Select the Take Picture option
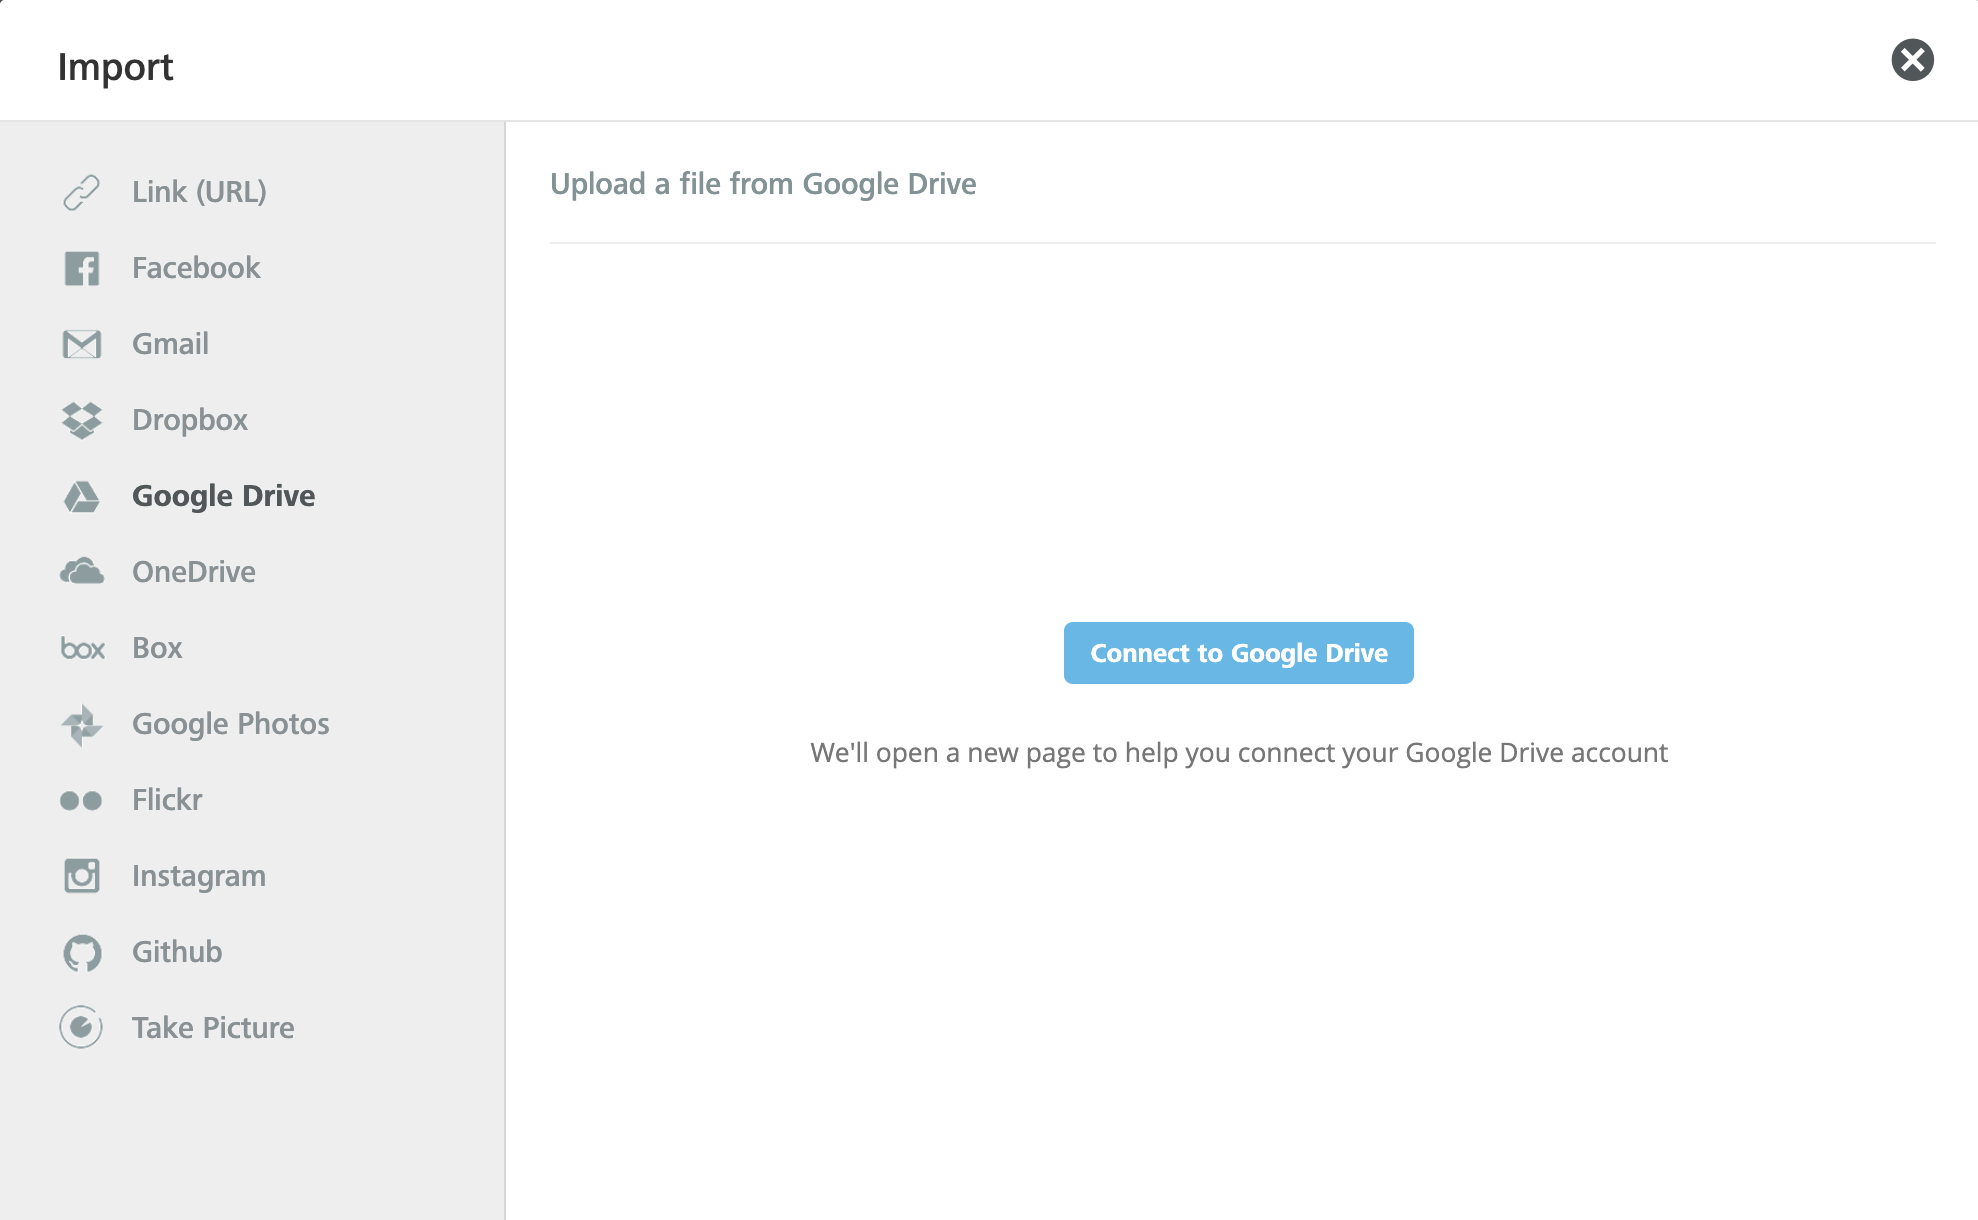1978x1220 pixels. [213, 1028]
